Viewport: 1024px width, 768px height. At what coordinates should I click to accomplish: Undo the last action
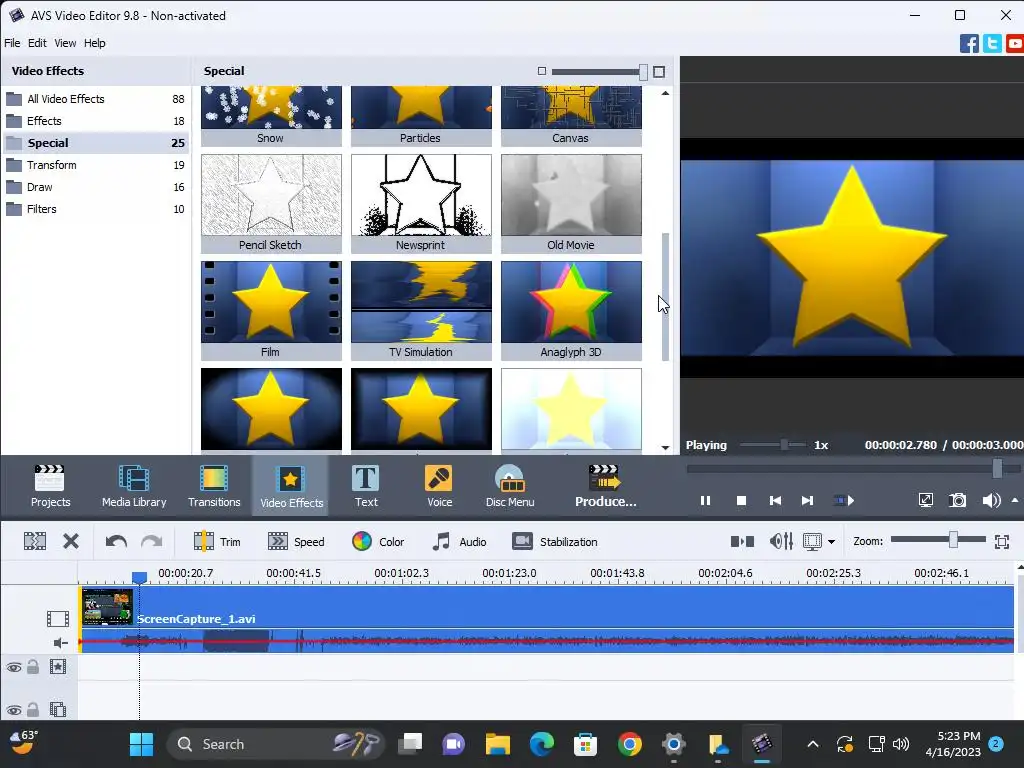[116, 541]
